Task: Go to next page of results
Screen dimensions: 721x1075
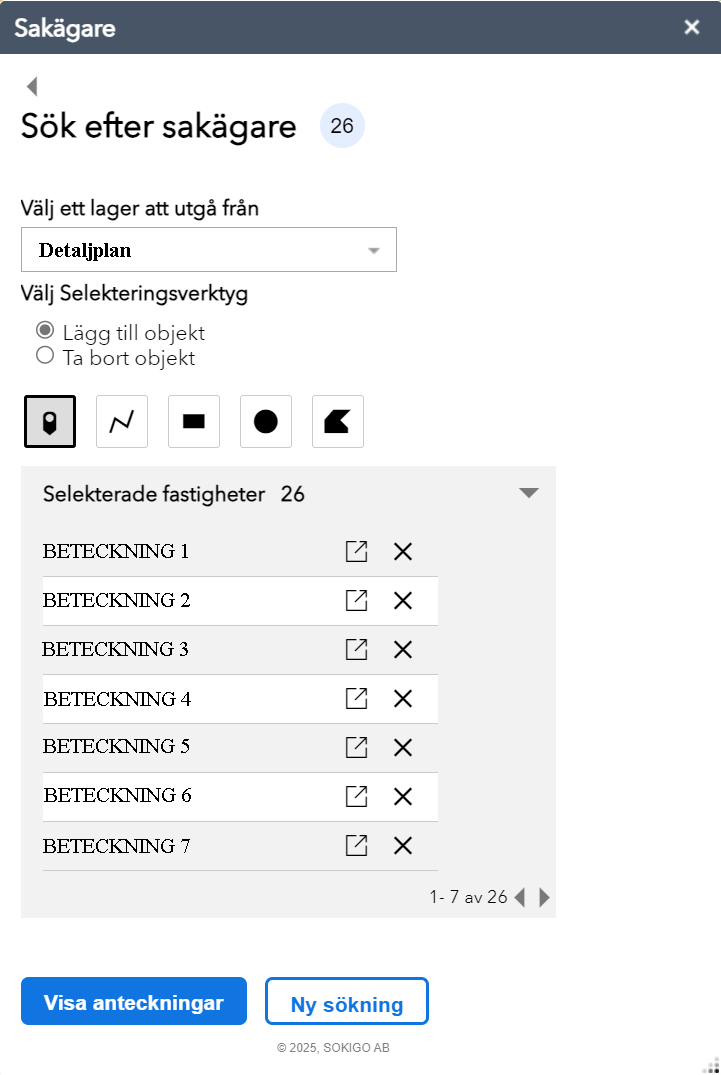Action: coord(545,897)
